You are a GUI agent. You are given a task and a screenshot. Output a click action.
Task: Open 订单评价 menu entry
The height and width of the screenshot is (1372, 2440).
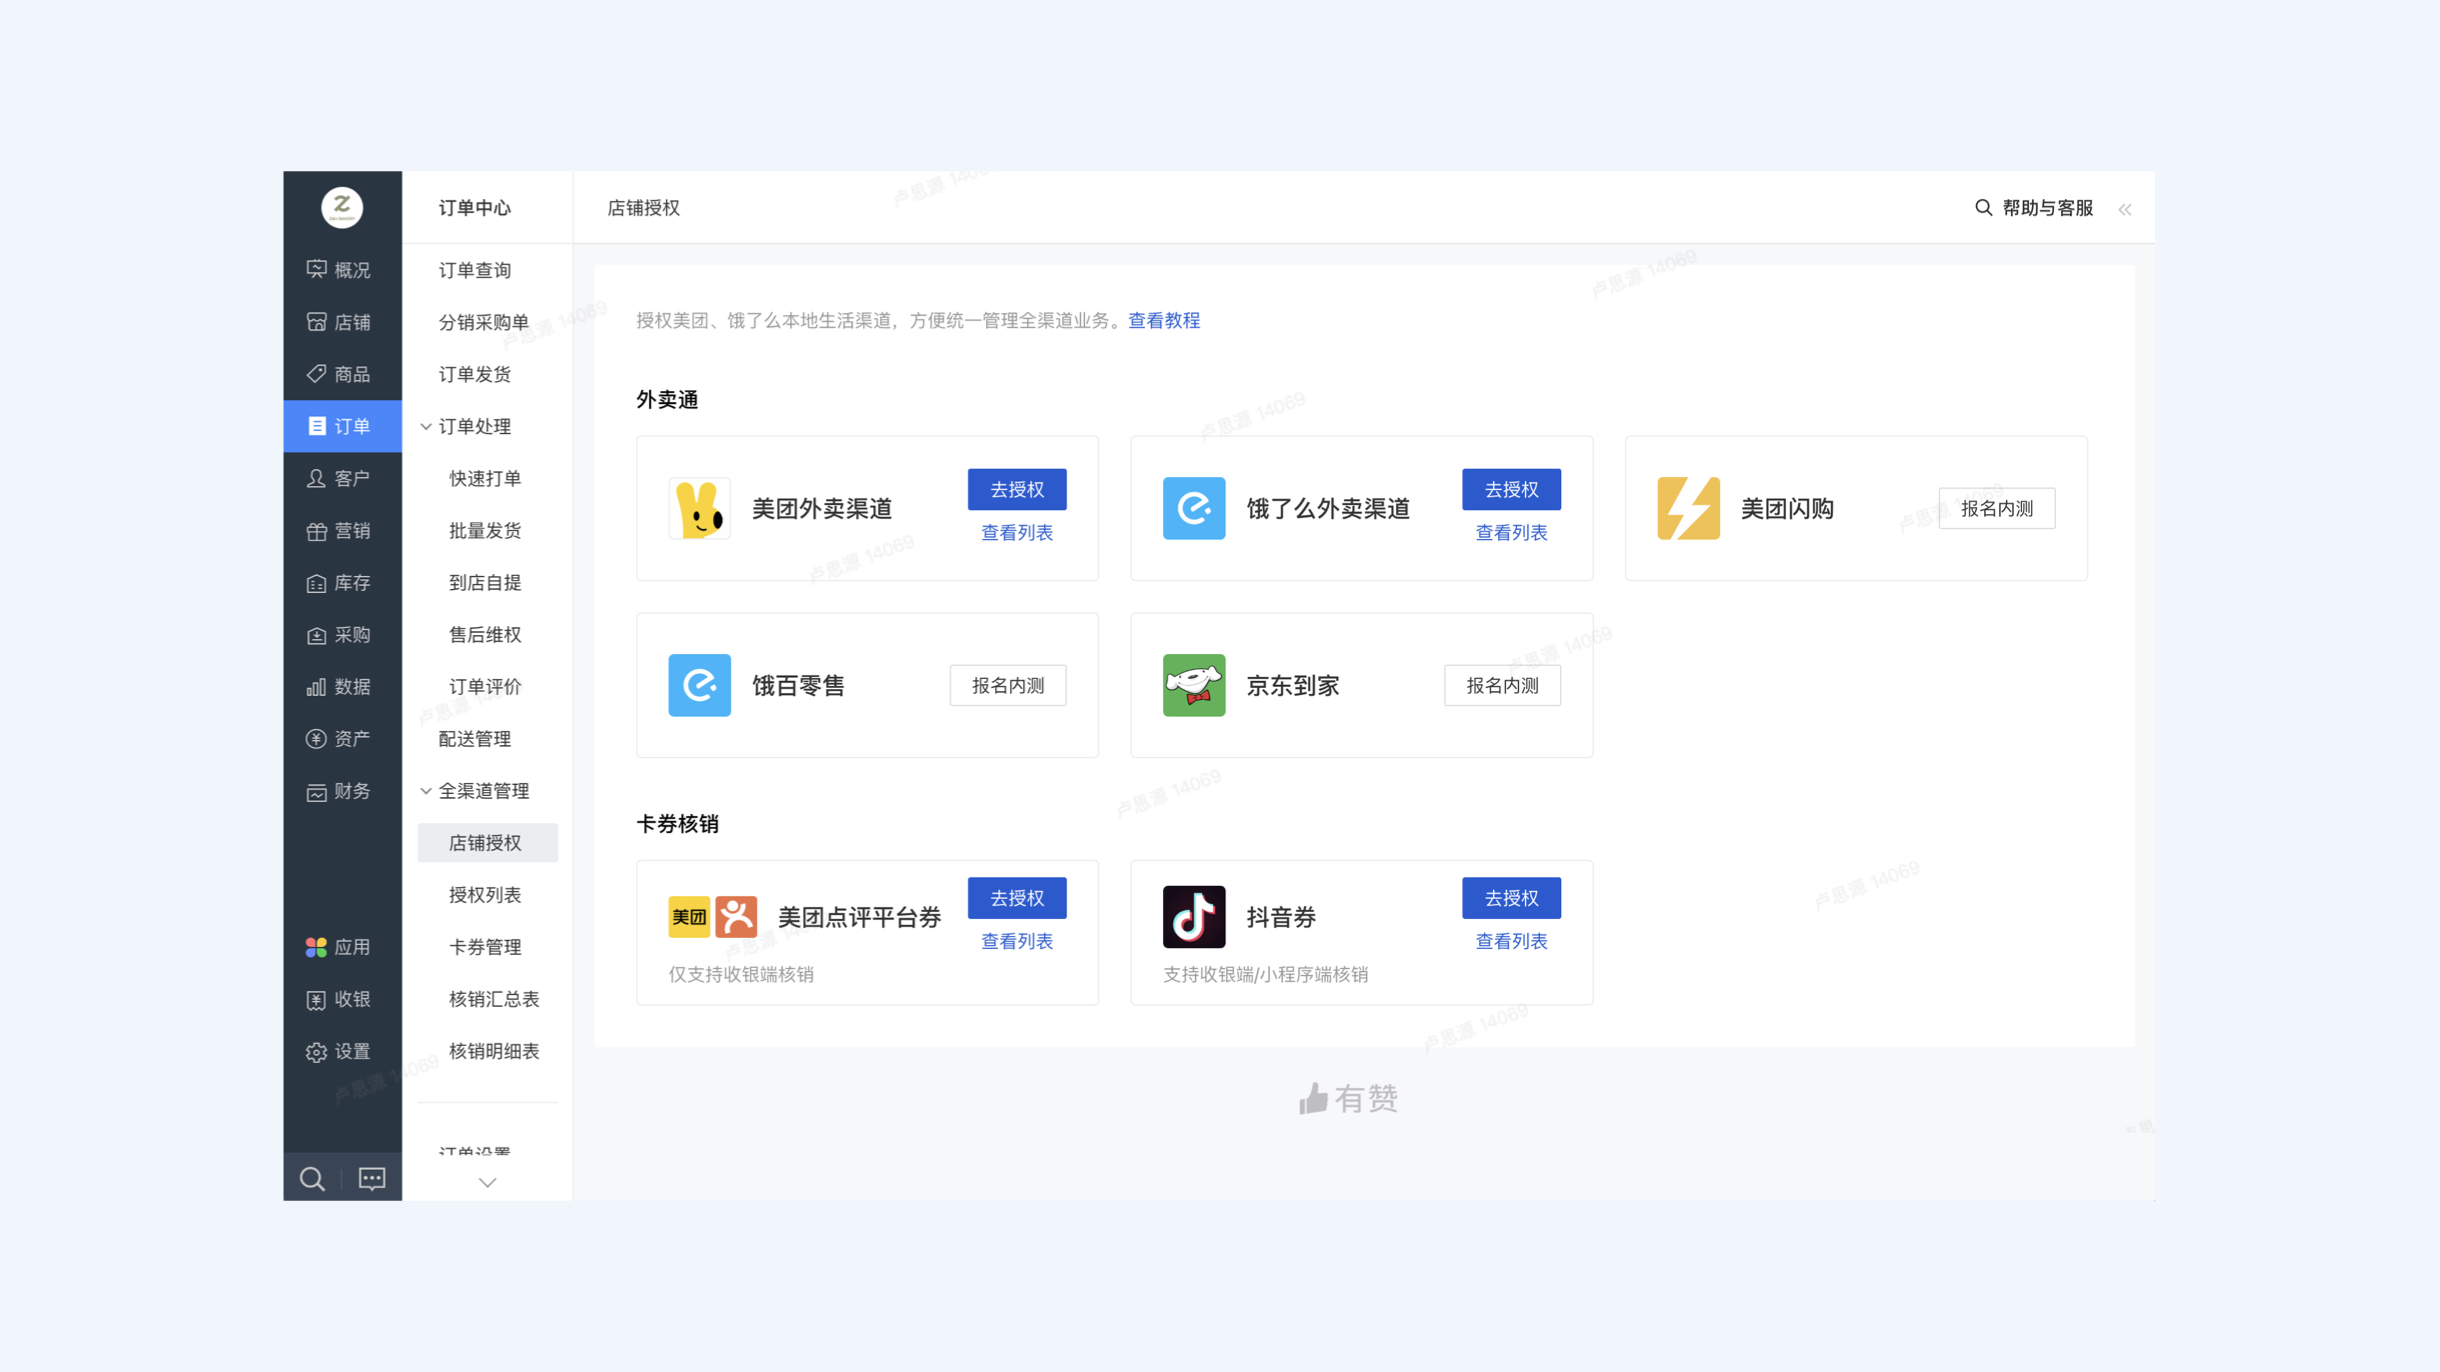coord(485,687)
